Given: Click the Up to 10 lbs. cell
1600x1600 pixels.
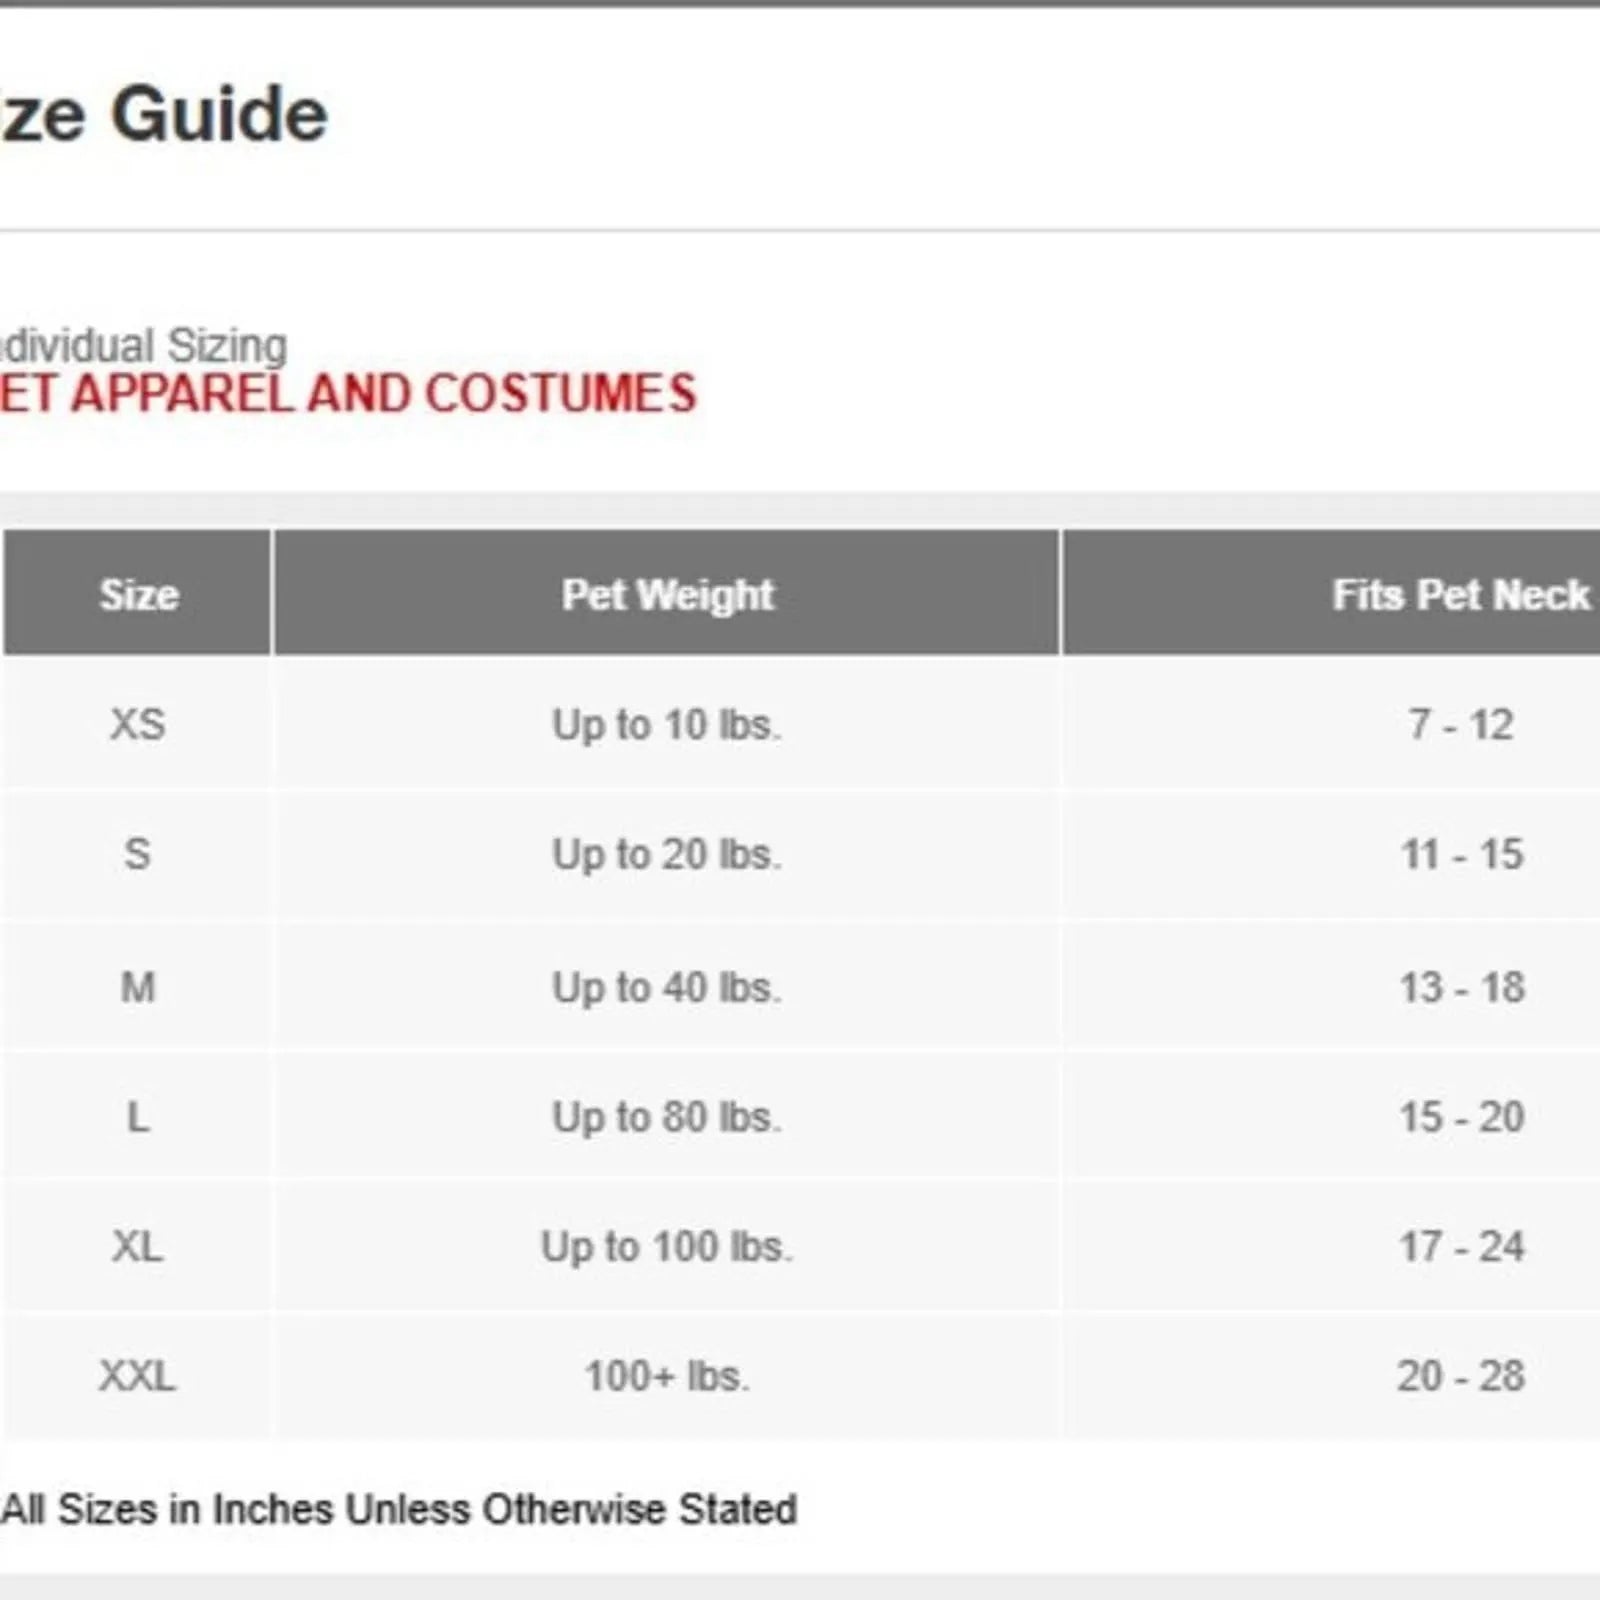Looking at the screenshot, I should point(667,725).
